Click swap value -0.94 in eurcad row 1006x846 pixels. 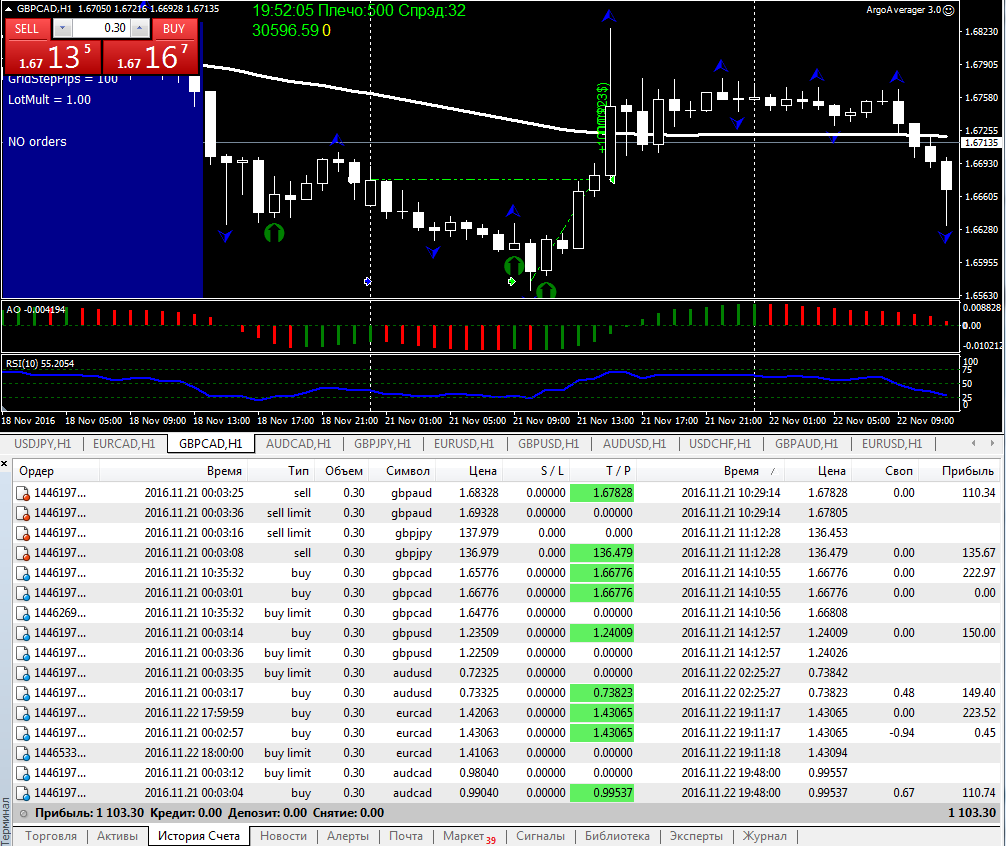[901, 732]
